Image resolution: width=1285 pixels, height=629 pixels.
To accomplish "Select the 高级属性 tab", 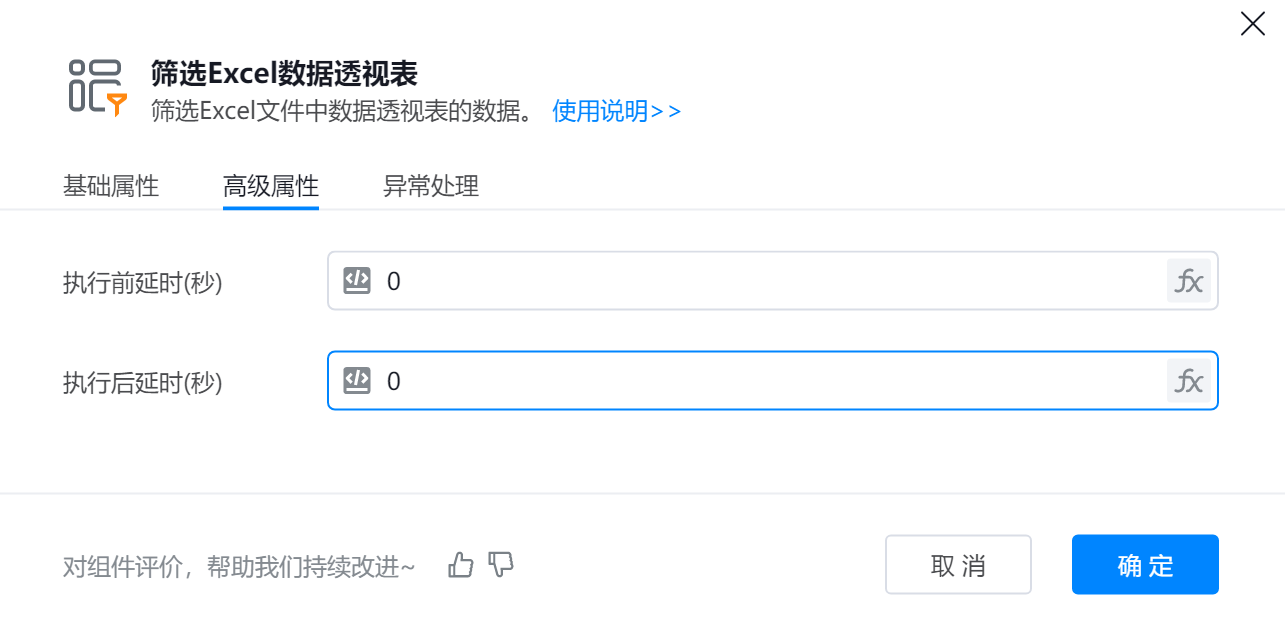I will (x=271, y=186).
